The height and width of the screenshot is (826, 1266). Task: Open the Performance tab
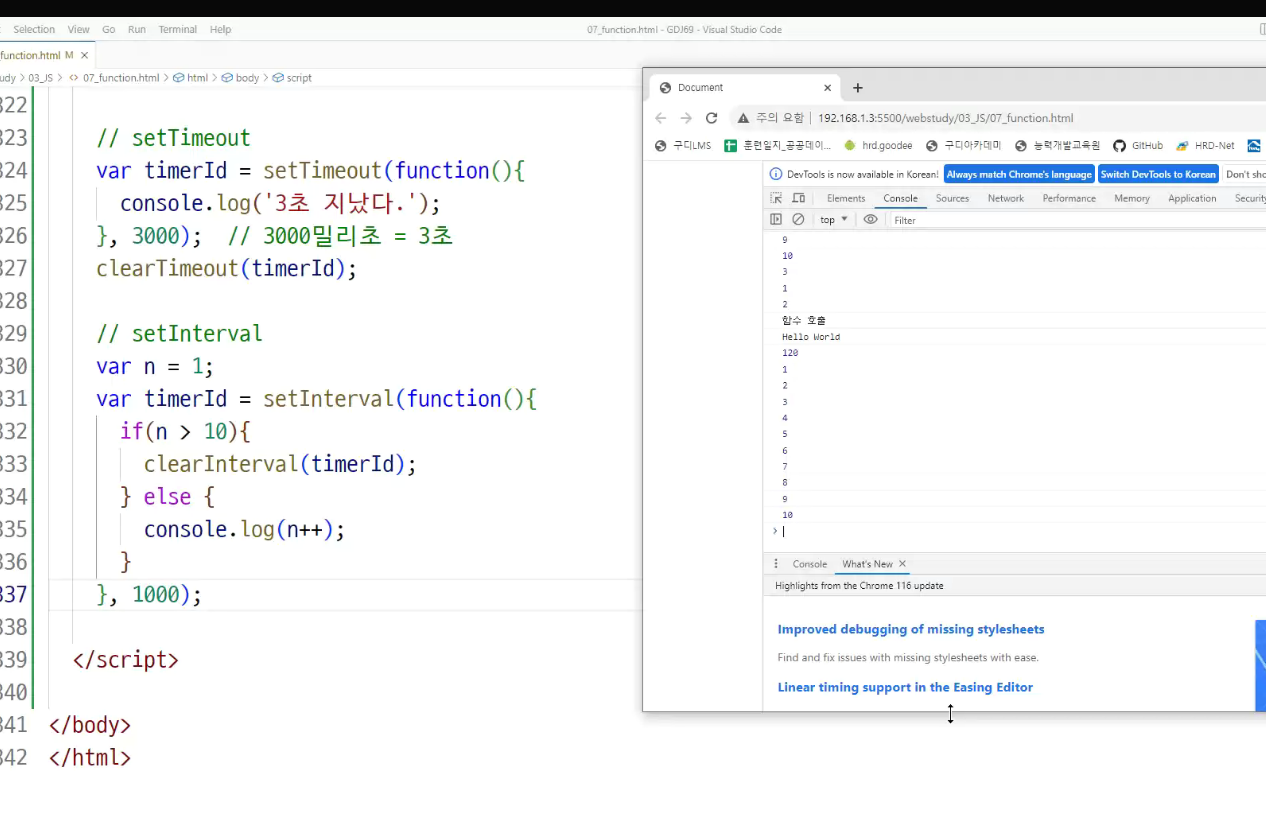[1069, 198]
